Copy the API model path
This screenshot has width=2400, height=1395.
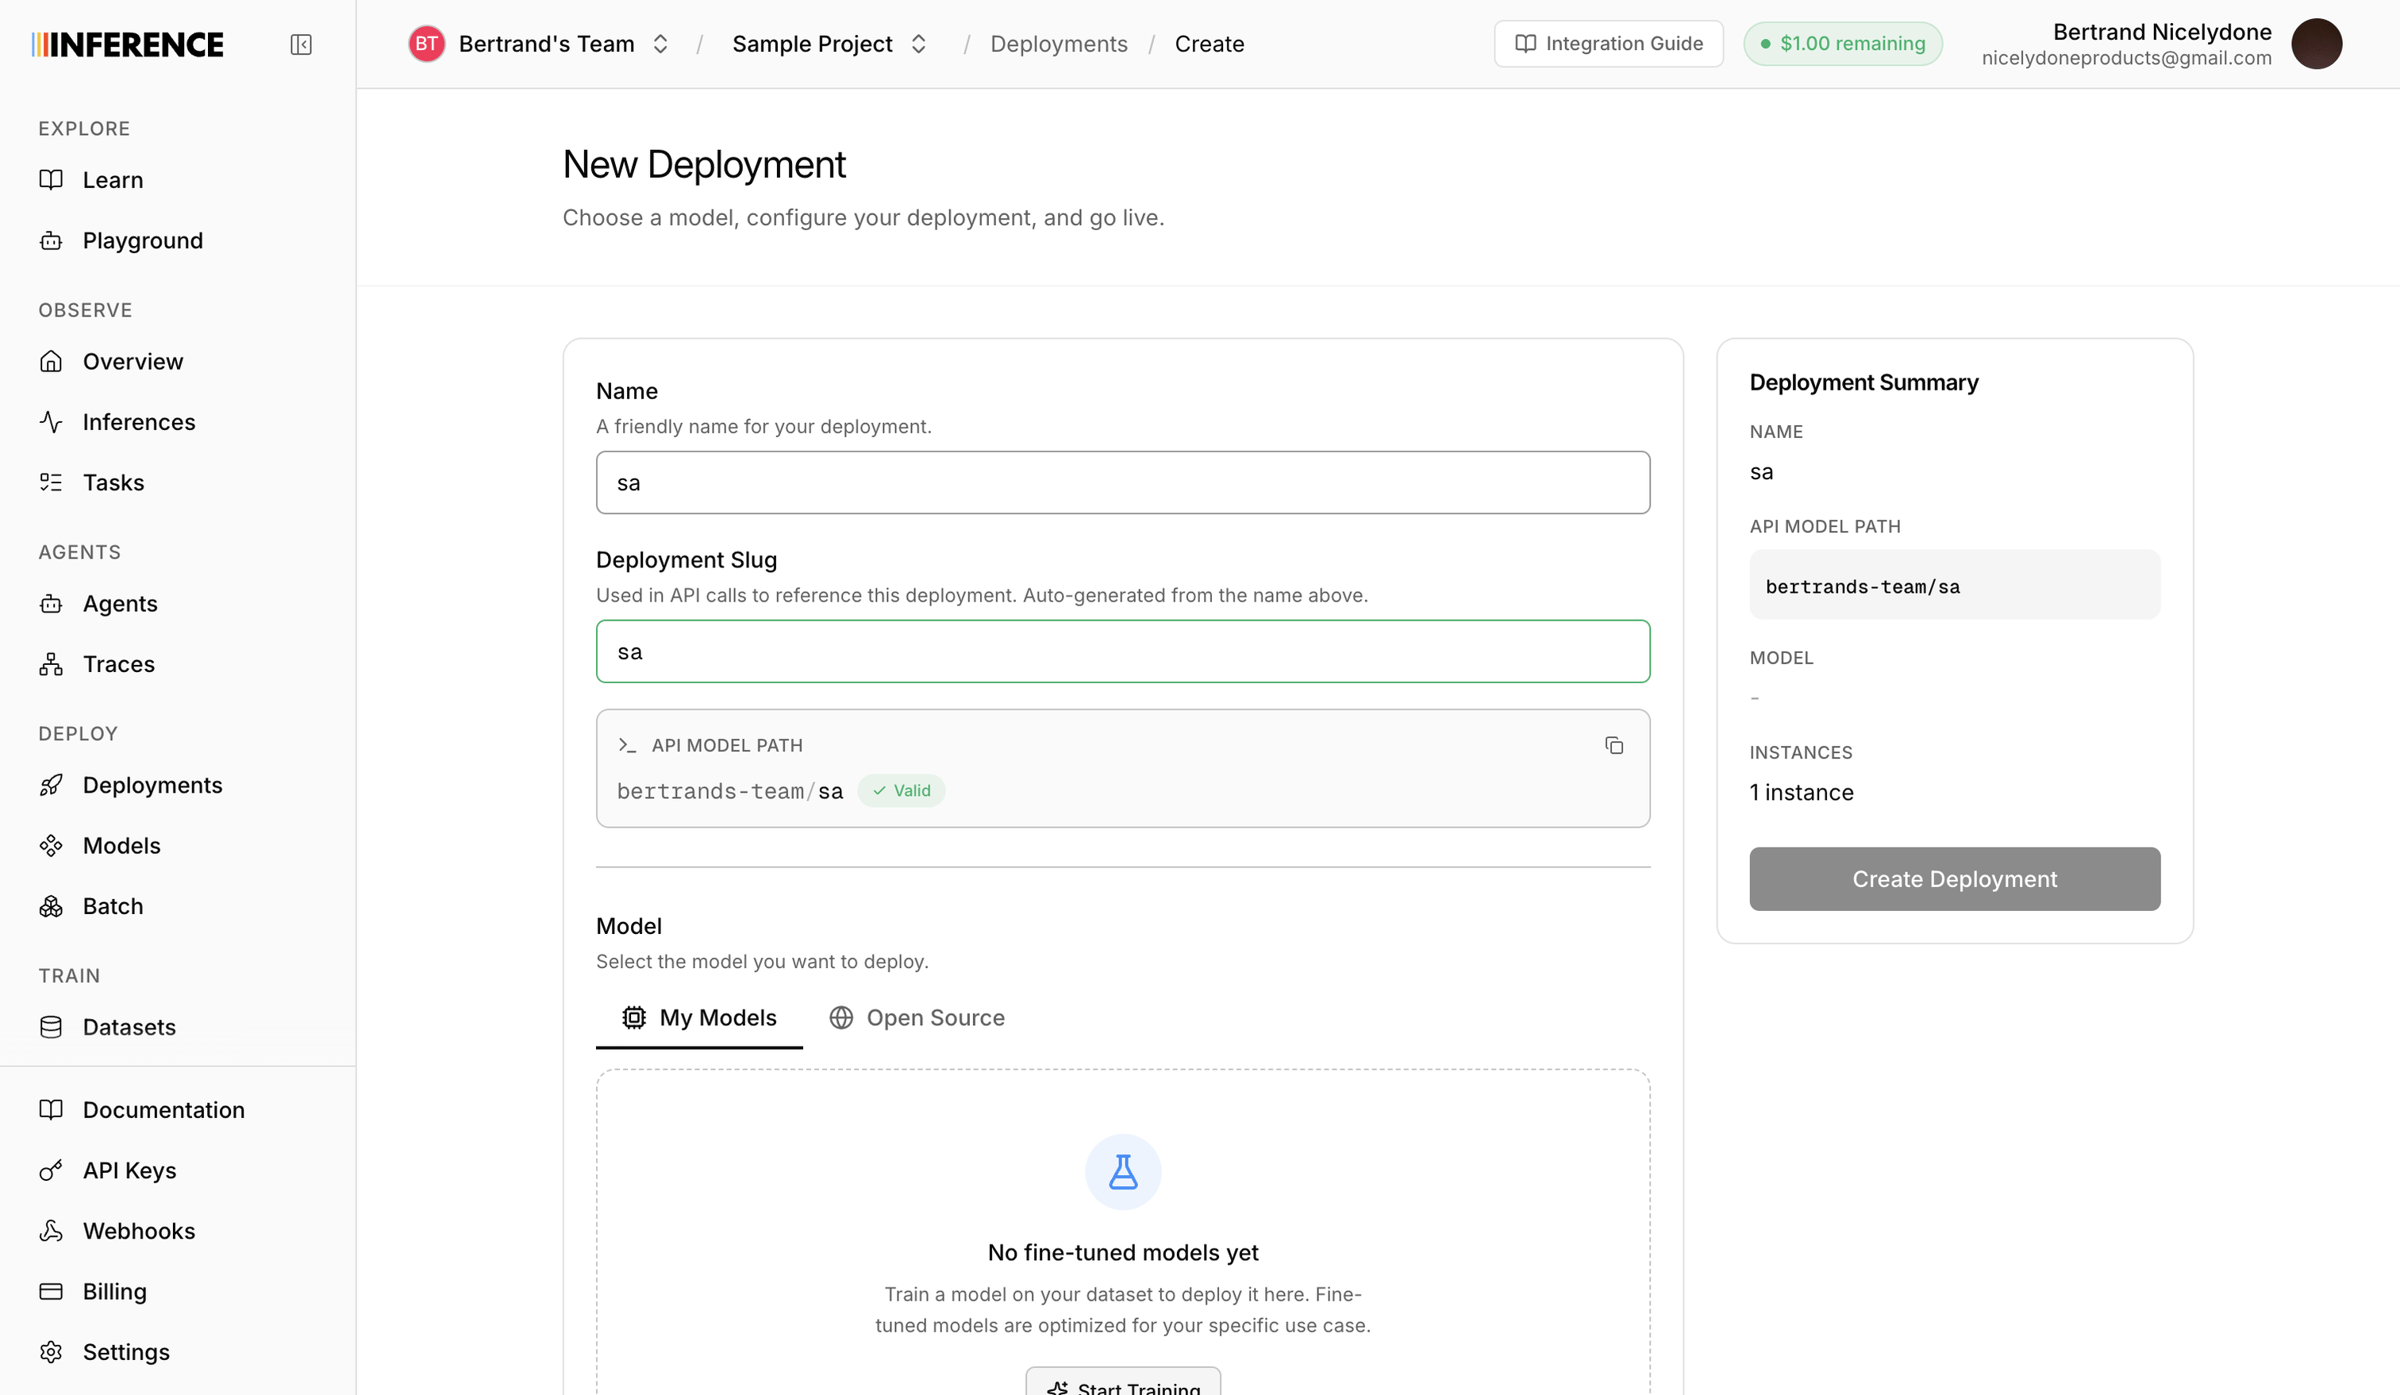point(1614,745)
